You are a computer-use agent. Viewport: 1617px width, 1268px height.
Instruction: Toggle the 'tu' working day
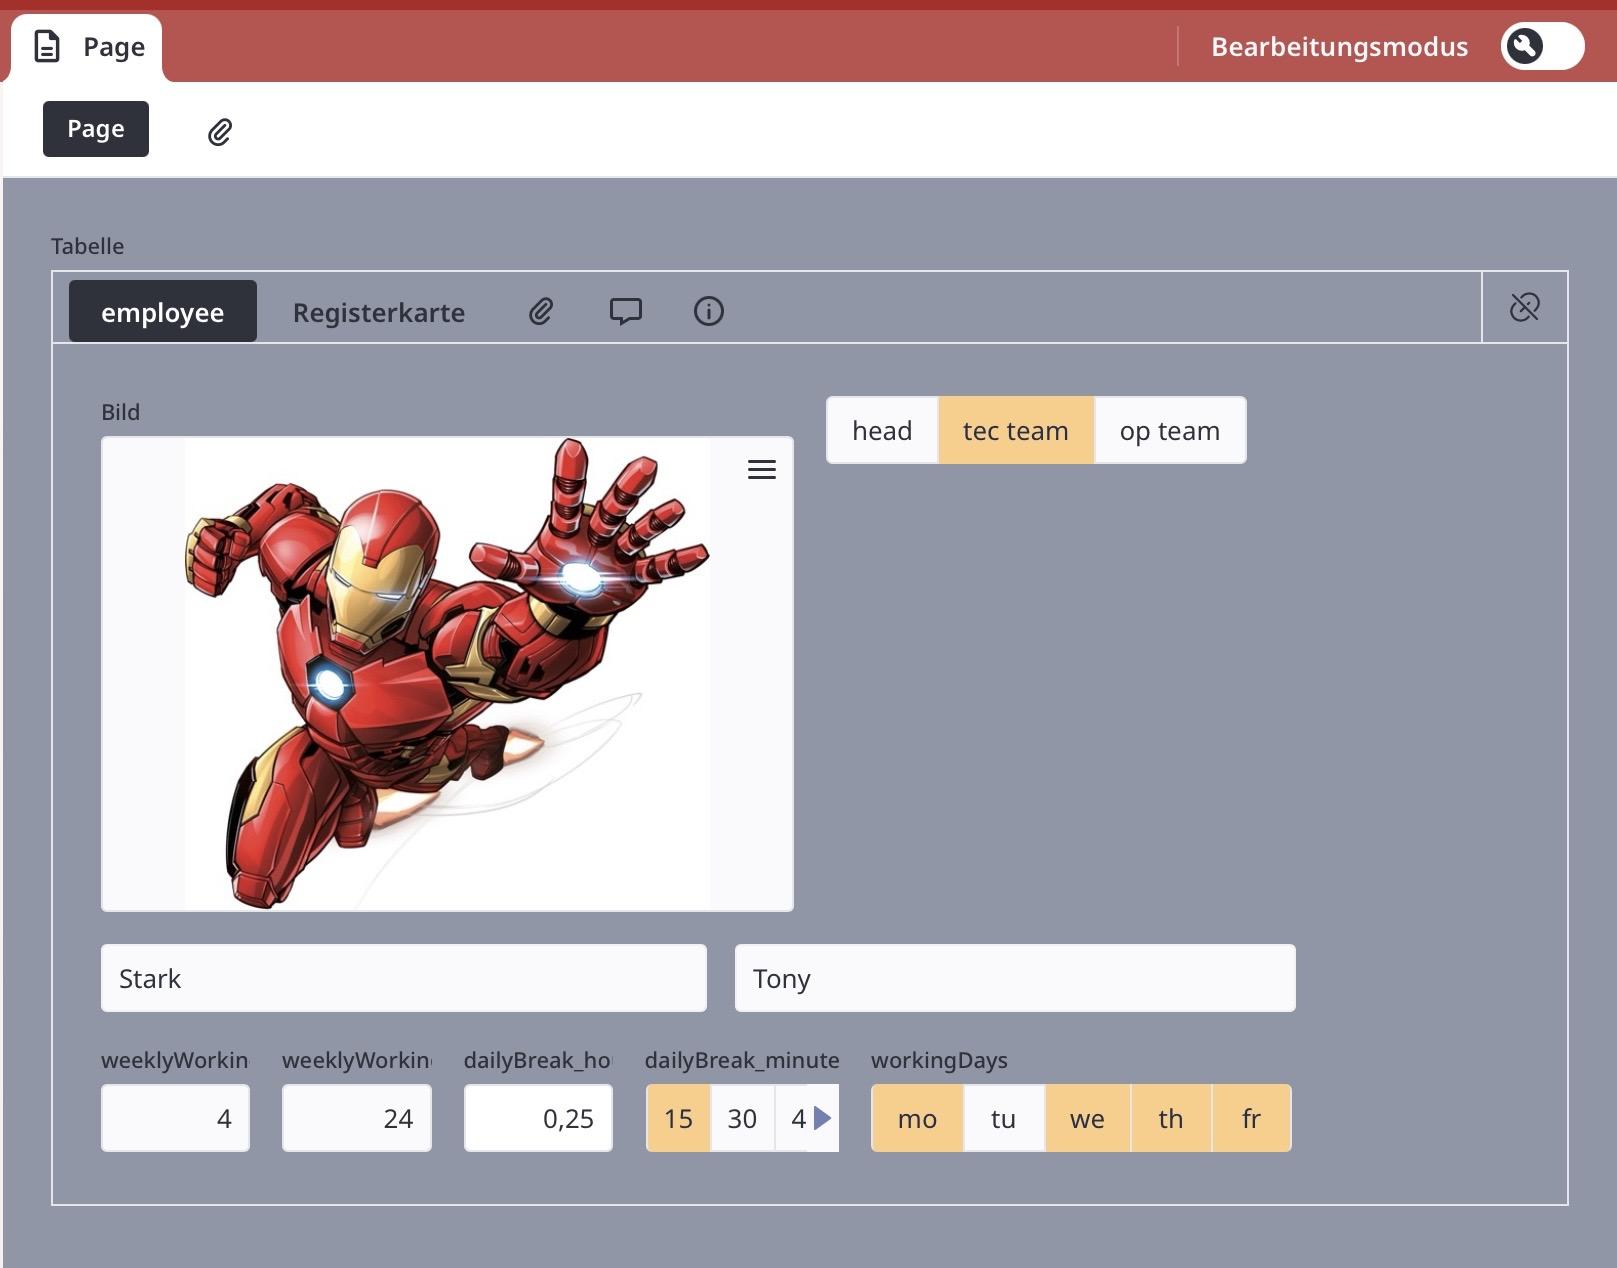pyautogui.click(x=1003, y=1118)
